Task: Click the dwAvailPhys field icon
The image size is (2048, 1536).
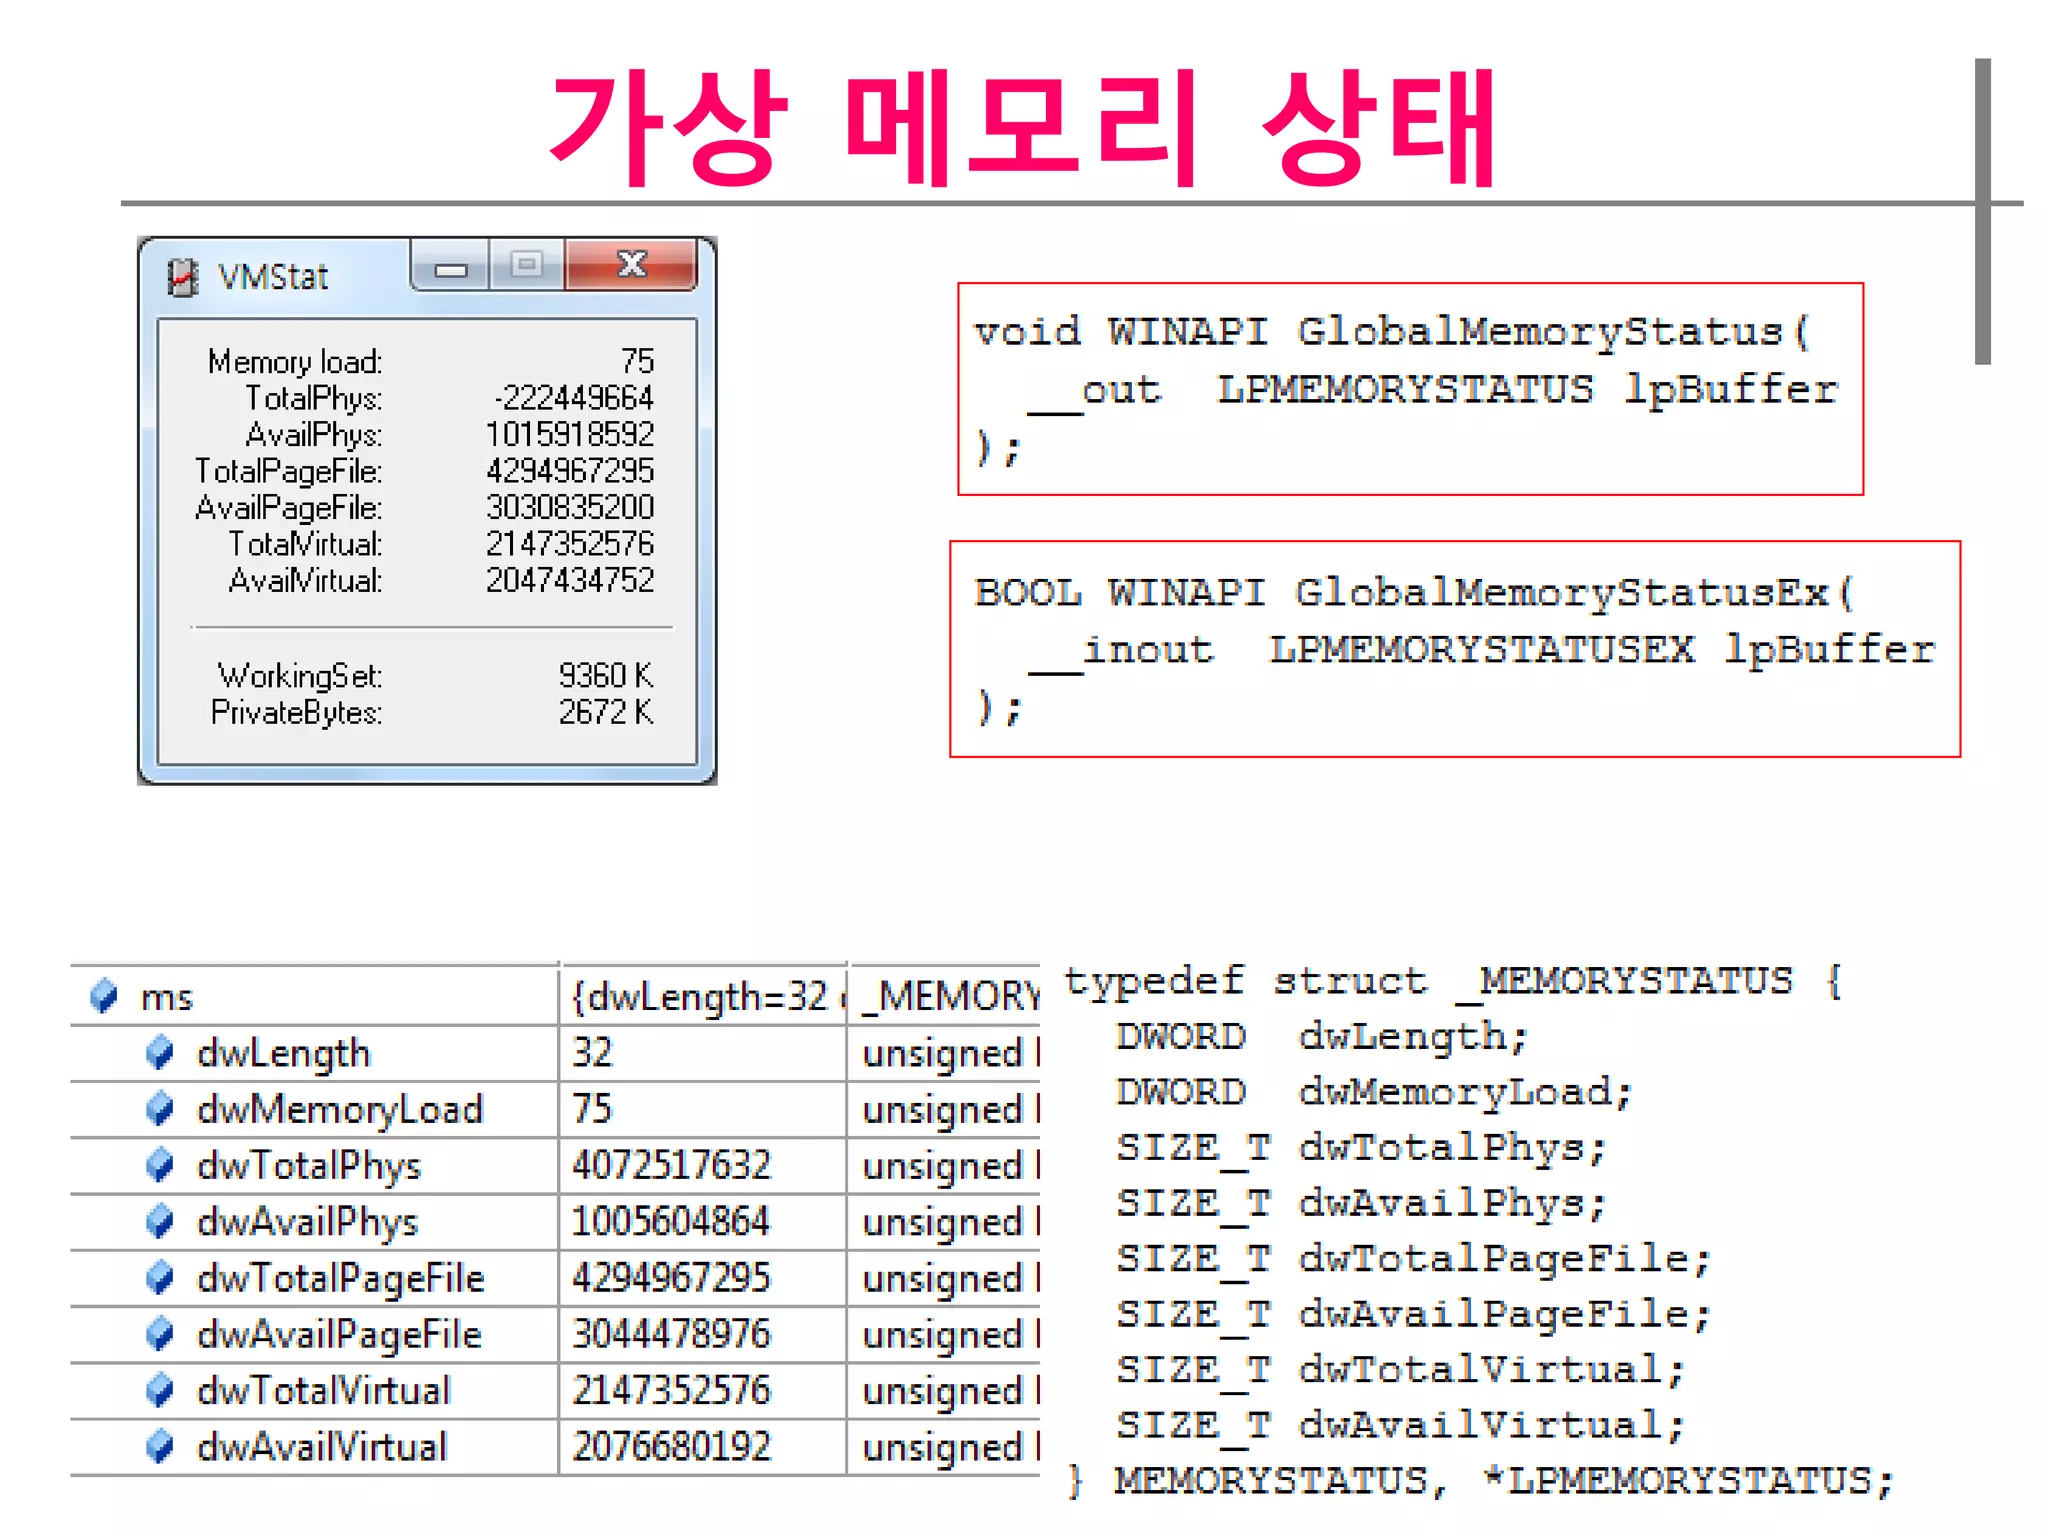Action: click(160, 1221)
